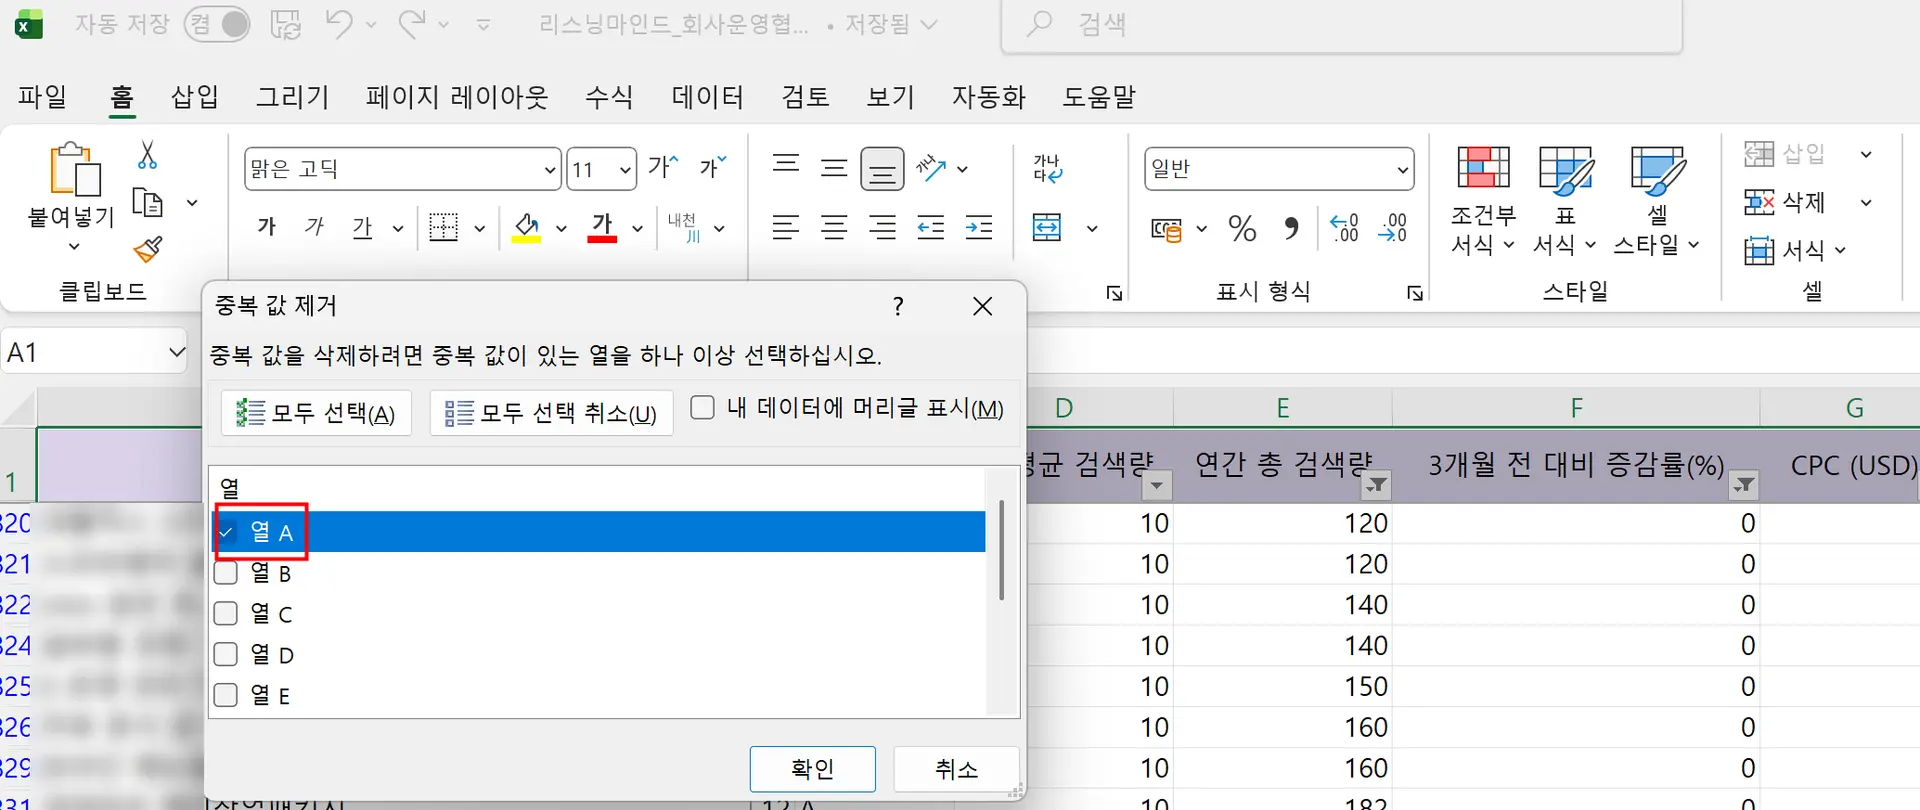Screen dimensions: 1920x810
Task: Check the 열 D checkbox
Action: click(x=227, y=655)
